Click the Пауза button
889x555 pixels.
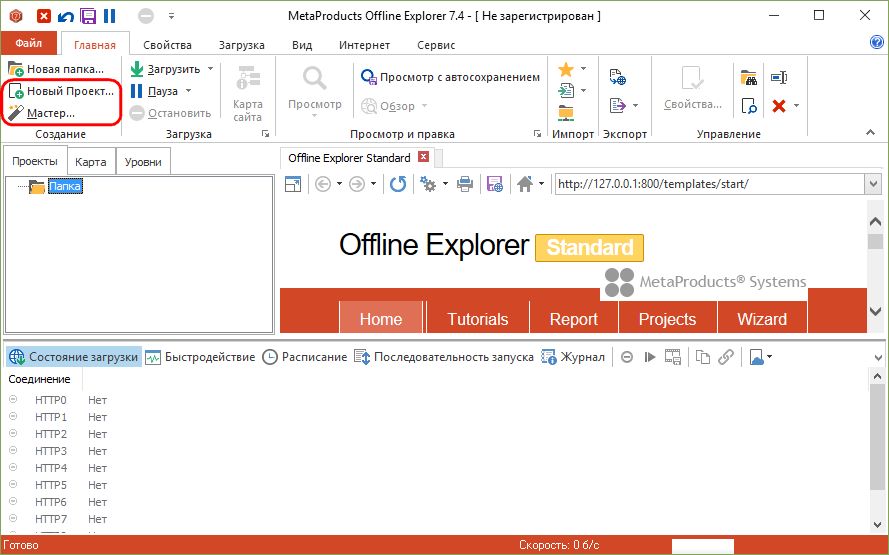154,91
